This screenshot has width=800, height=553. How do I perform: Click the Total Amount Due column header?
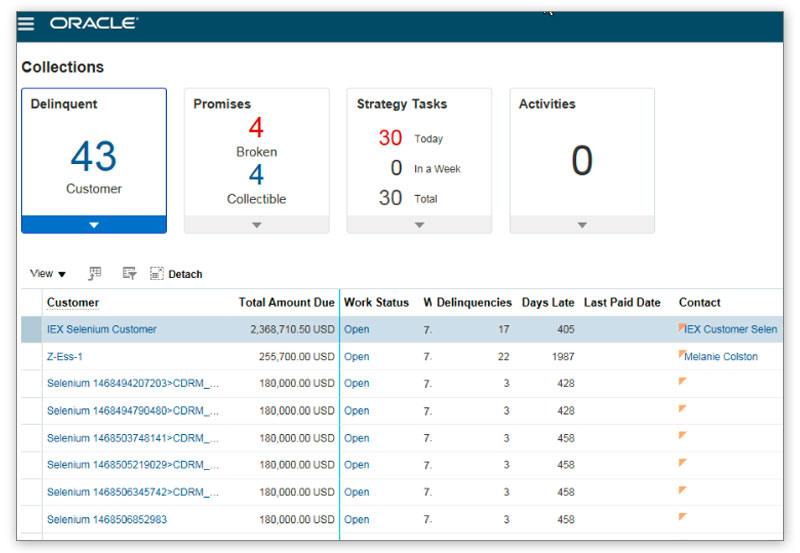pyautogui.click(x=286, y=302)
